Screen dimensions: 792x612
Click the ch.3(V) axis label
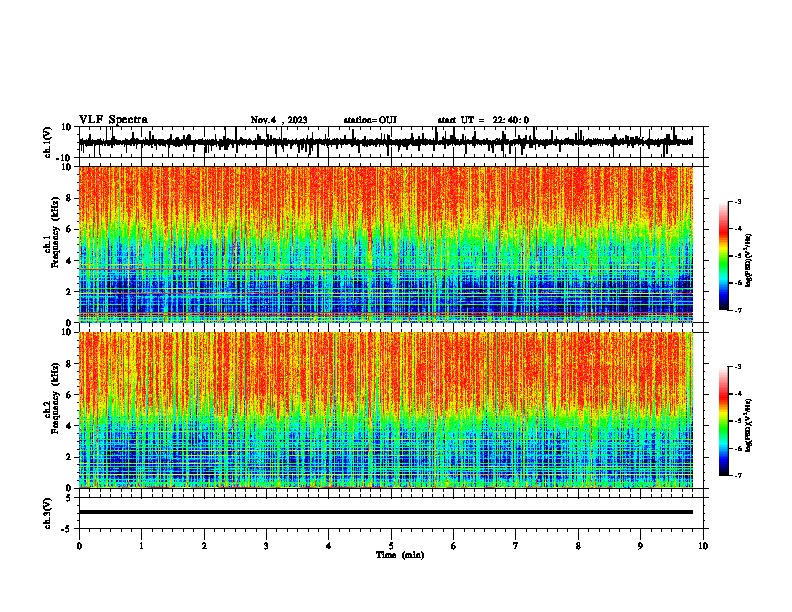(48, 513)
